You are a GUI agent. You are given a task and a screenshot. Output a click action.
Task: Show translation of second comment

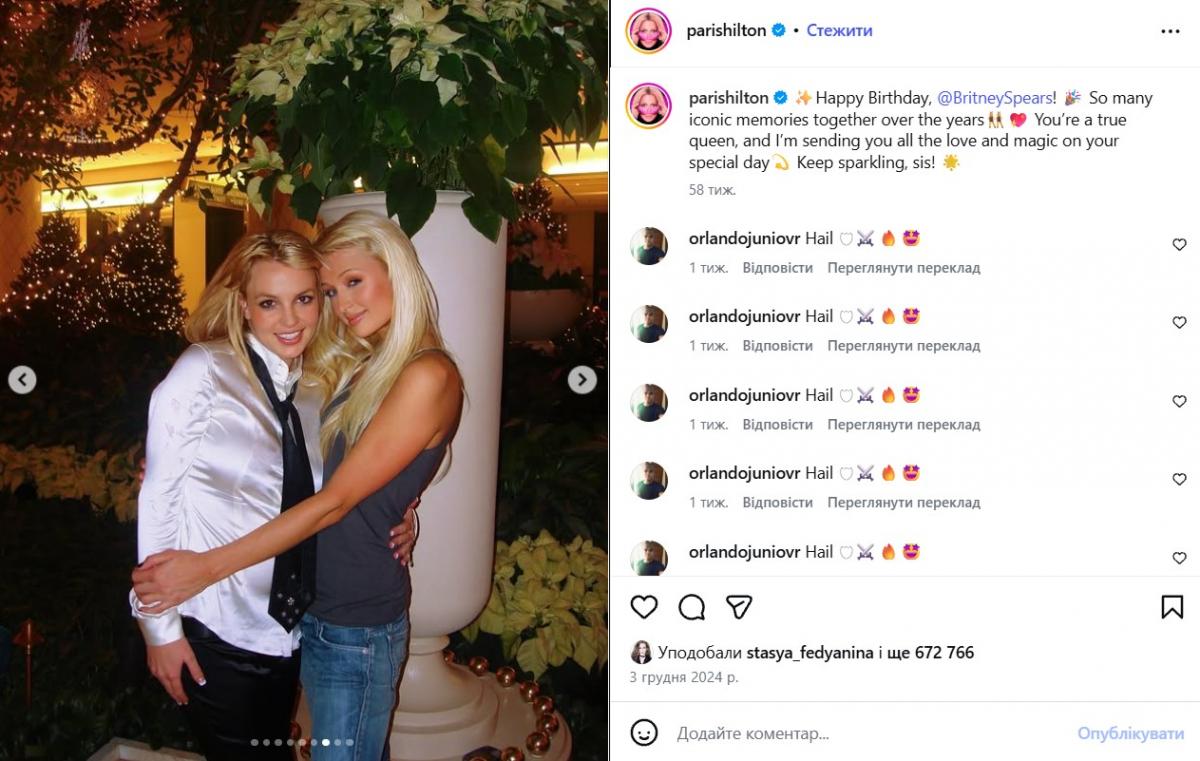click(x=904, y=346)
